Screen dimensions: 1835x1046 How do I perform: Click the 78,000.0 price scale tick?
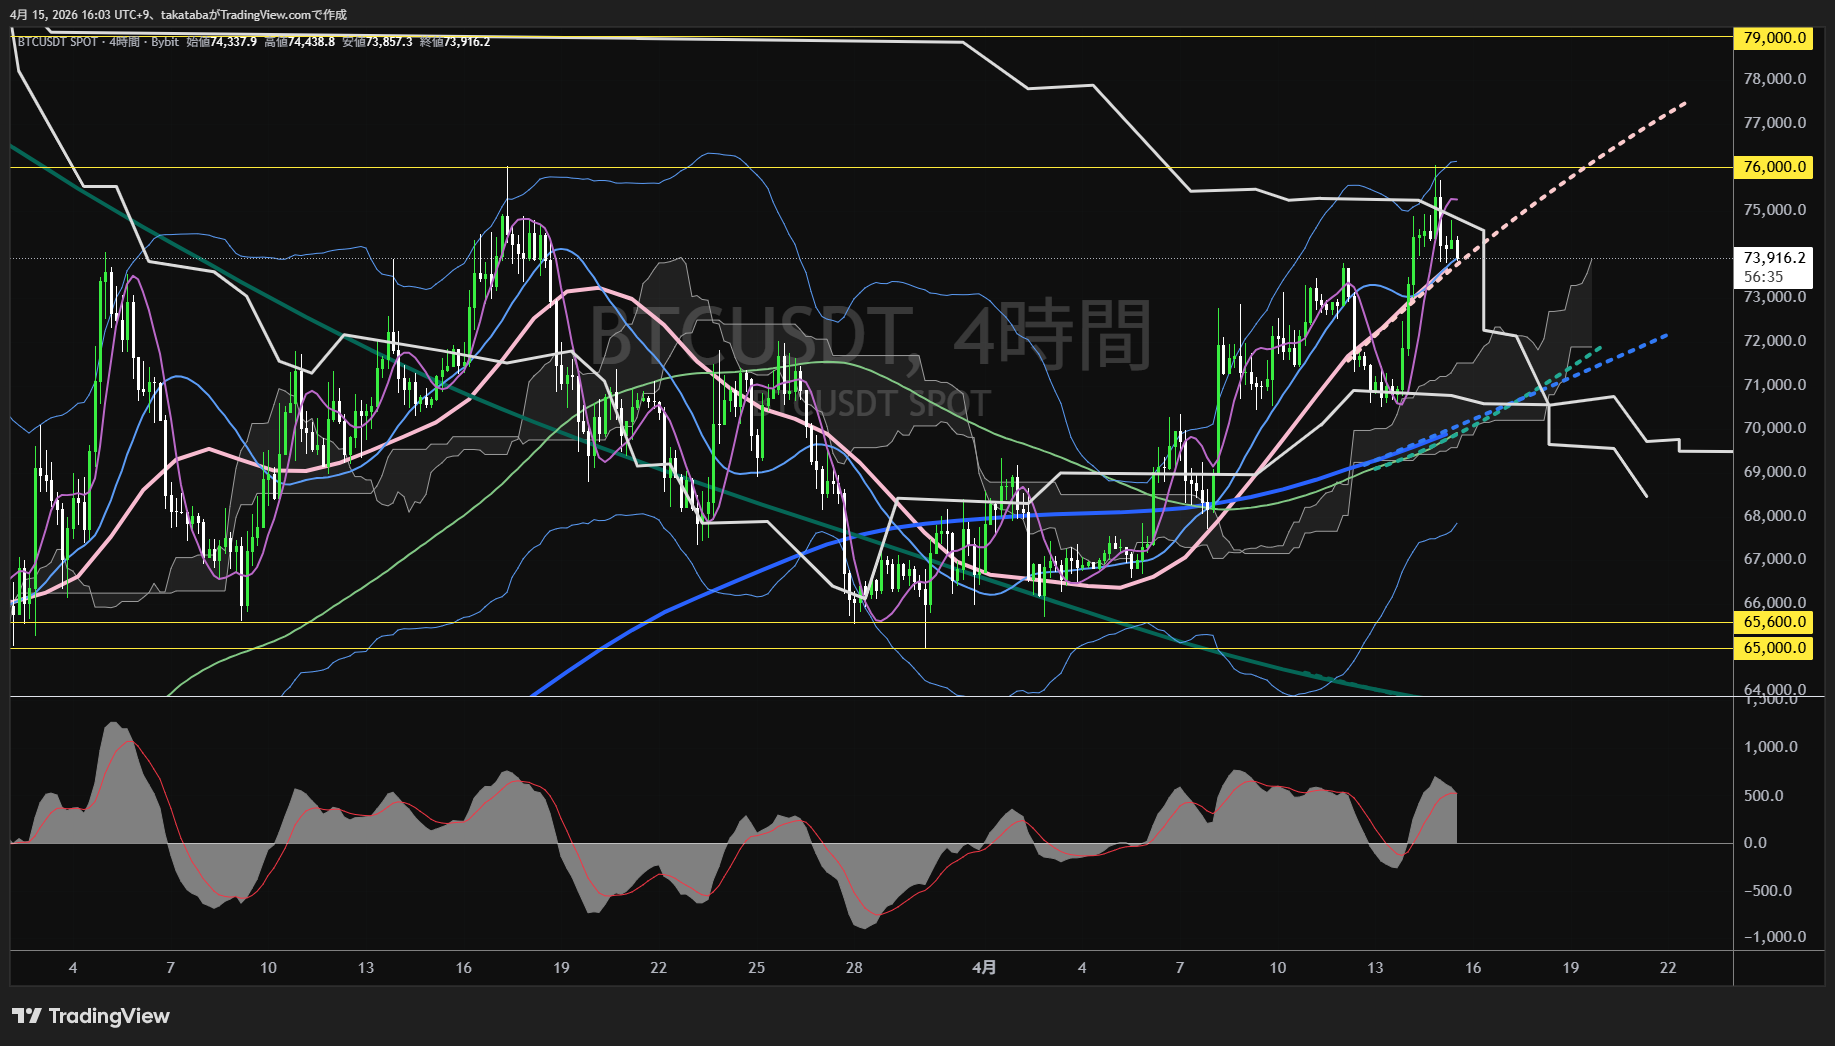(x=1774, y=79)
